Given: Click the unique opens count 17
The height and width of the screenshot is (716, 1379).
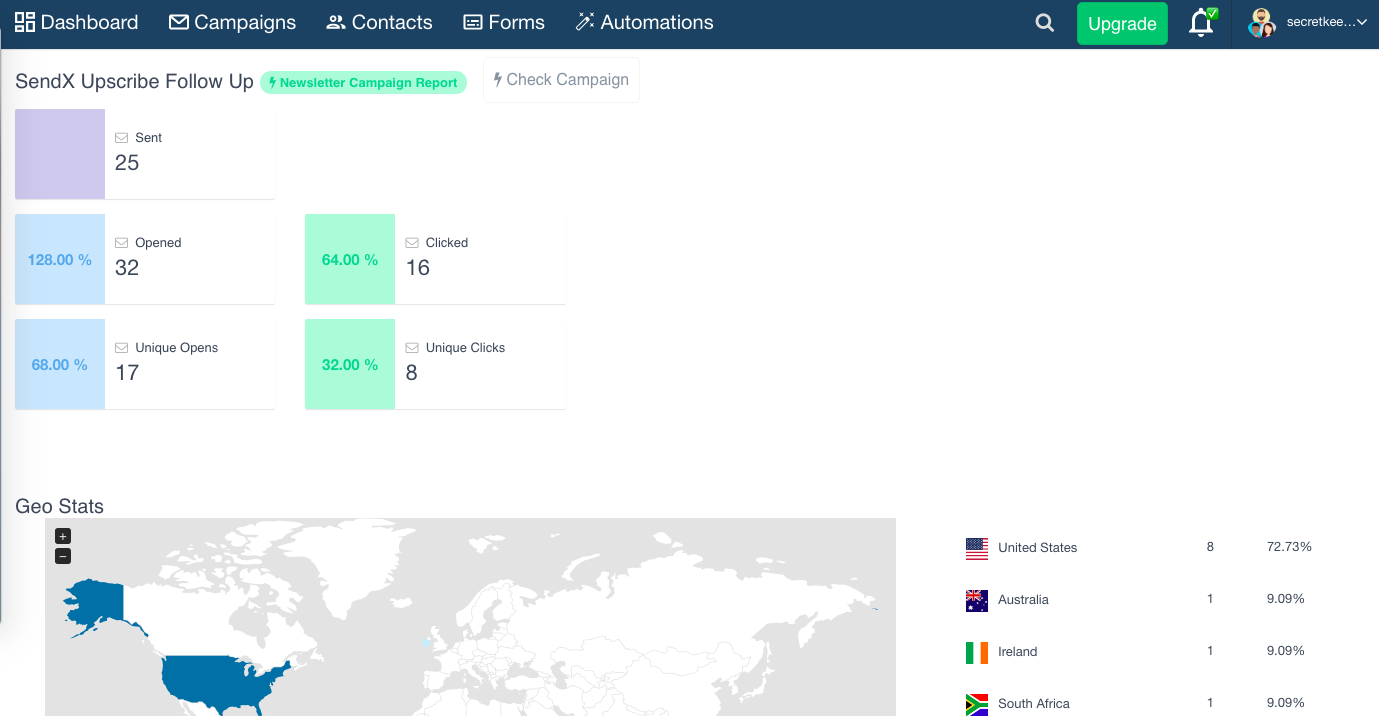Looking at the screenshot, I should 127,373.
